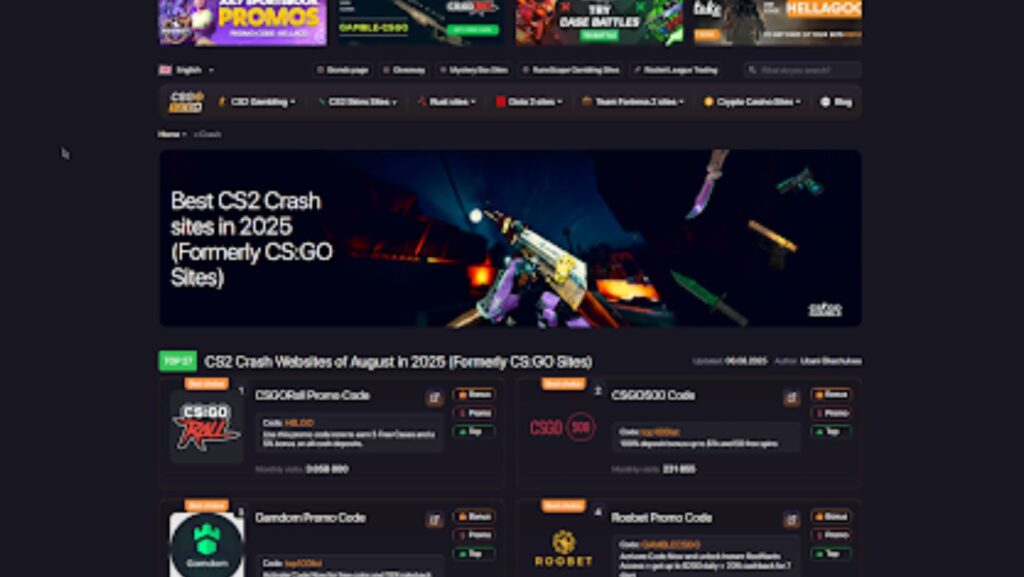This screenshot has height=577, width=1024.
Task: Click the CSGO500 logo image
Action: click(x=563, y=428)
